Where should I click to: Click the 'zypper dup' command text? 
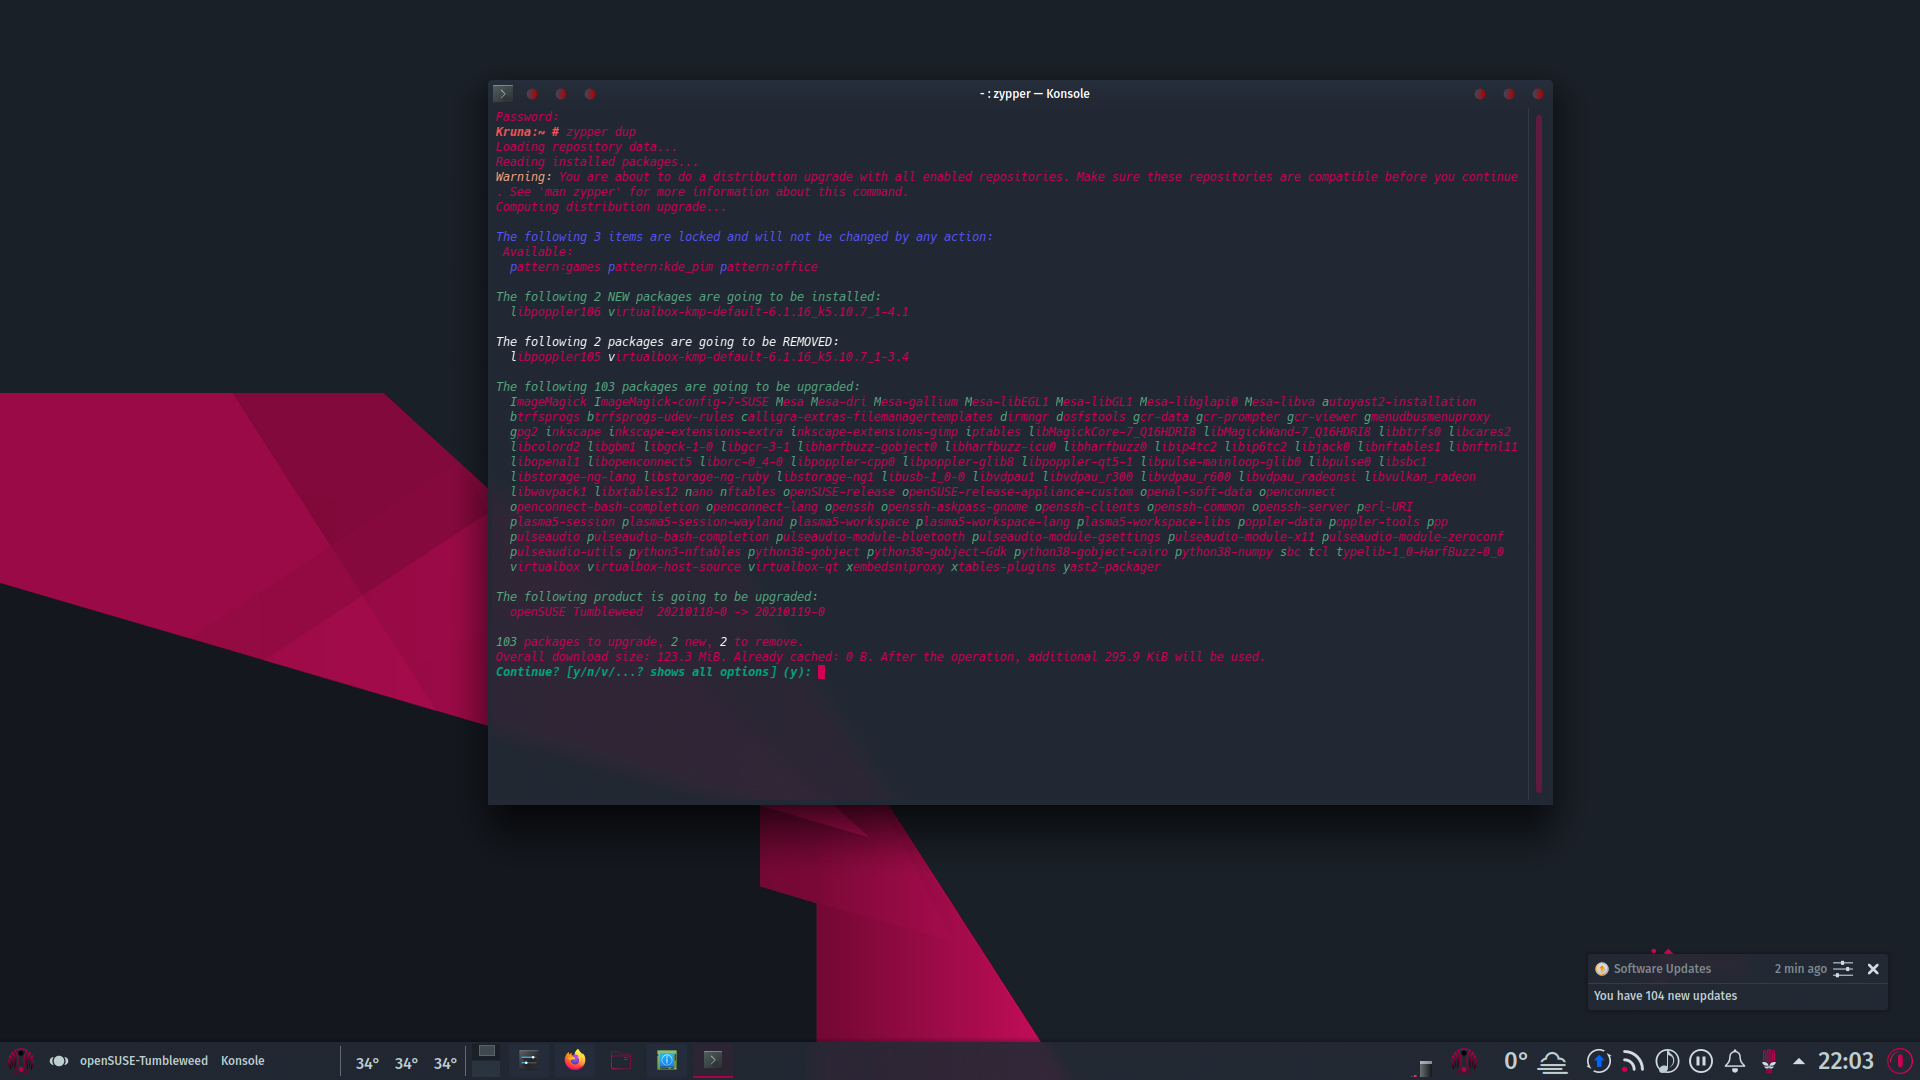pos(601,132)
